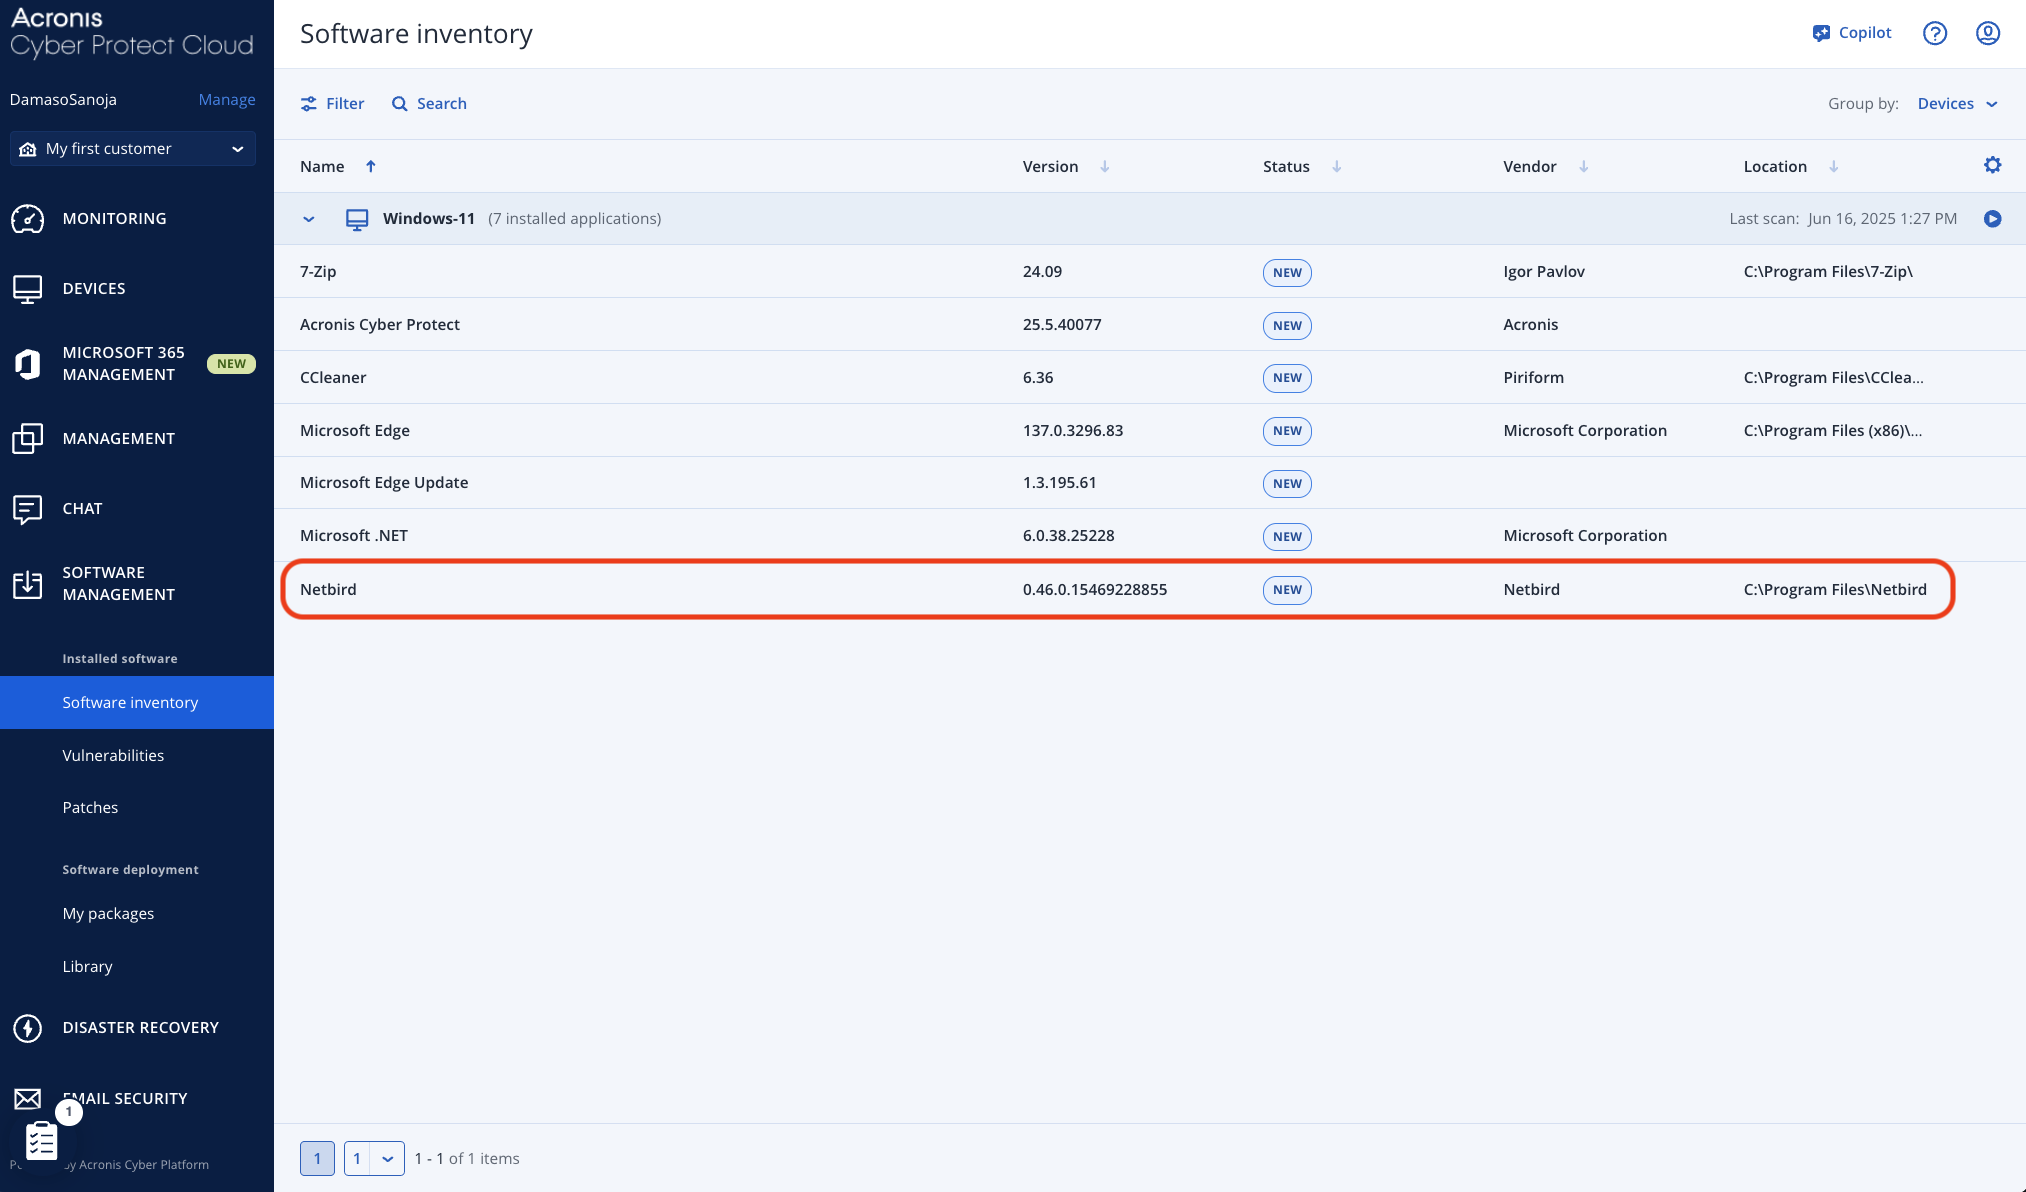Click the NEW status badge for Netbird
The width and height of the screenshot is (2026, 1192).
[1287, 590]
